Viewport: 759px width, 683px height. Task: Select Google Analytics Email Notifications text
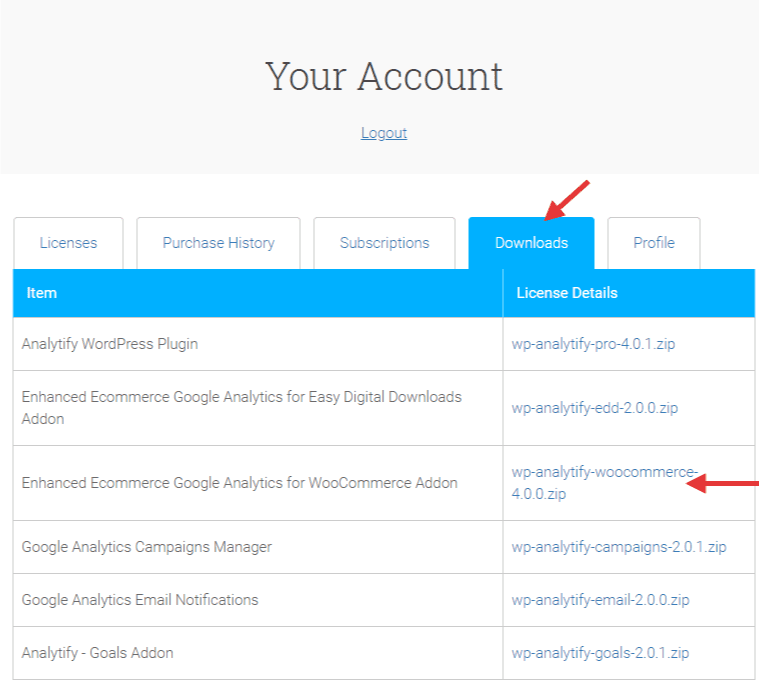tap(140, 600)
